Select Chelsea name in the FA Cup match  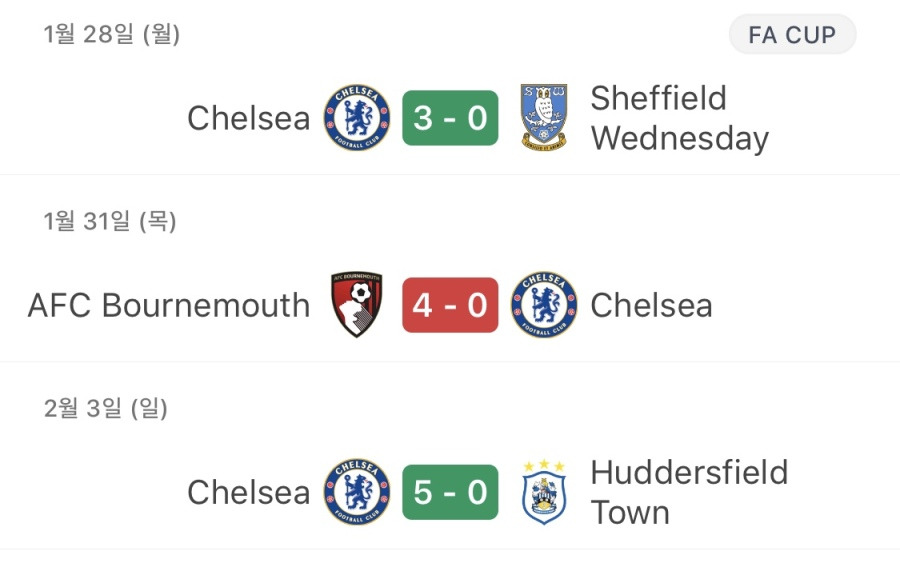pos(249,118)
